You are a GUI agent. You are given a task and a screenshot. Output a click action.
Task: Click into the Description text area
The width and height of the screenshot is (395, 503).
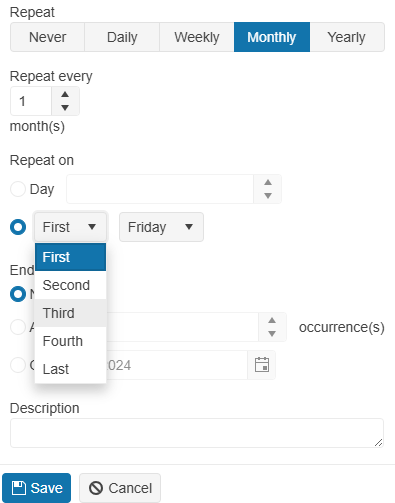coord(197,433)
